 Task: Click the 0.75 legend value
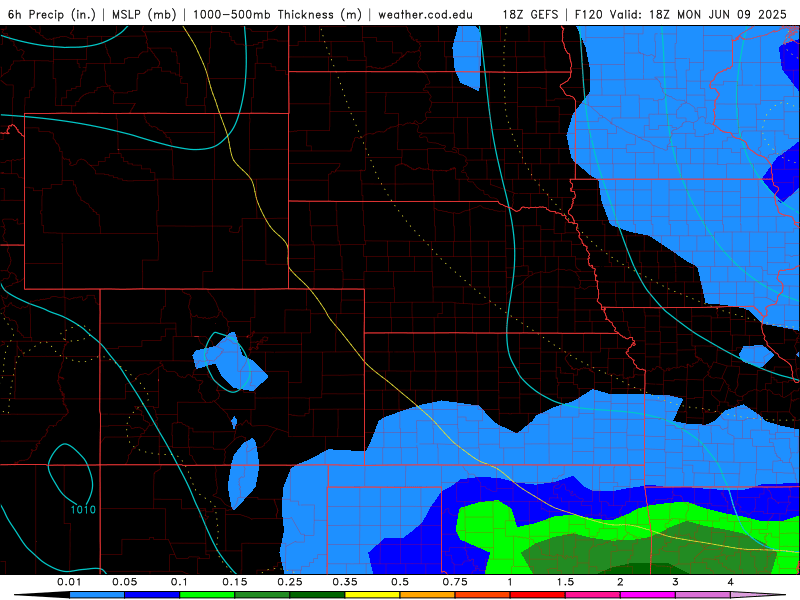point(455,582)
